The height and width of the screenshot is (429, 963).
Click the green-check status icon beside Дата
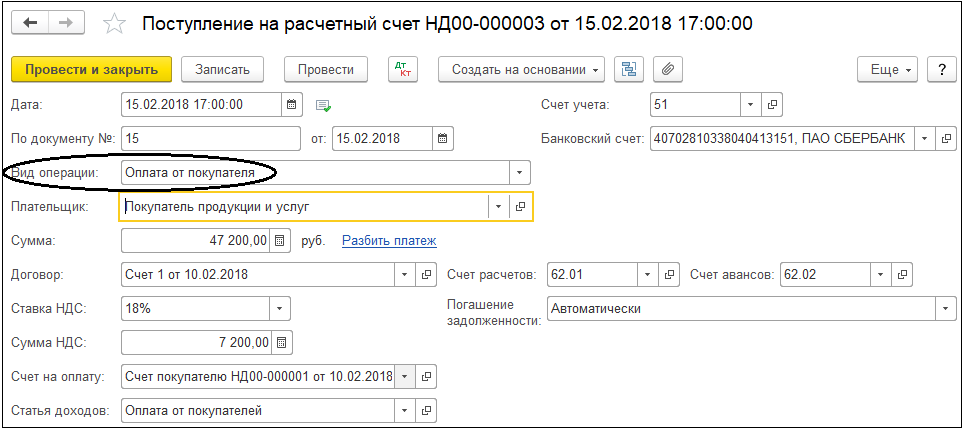[x=323, y=106]
